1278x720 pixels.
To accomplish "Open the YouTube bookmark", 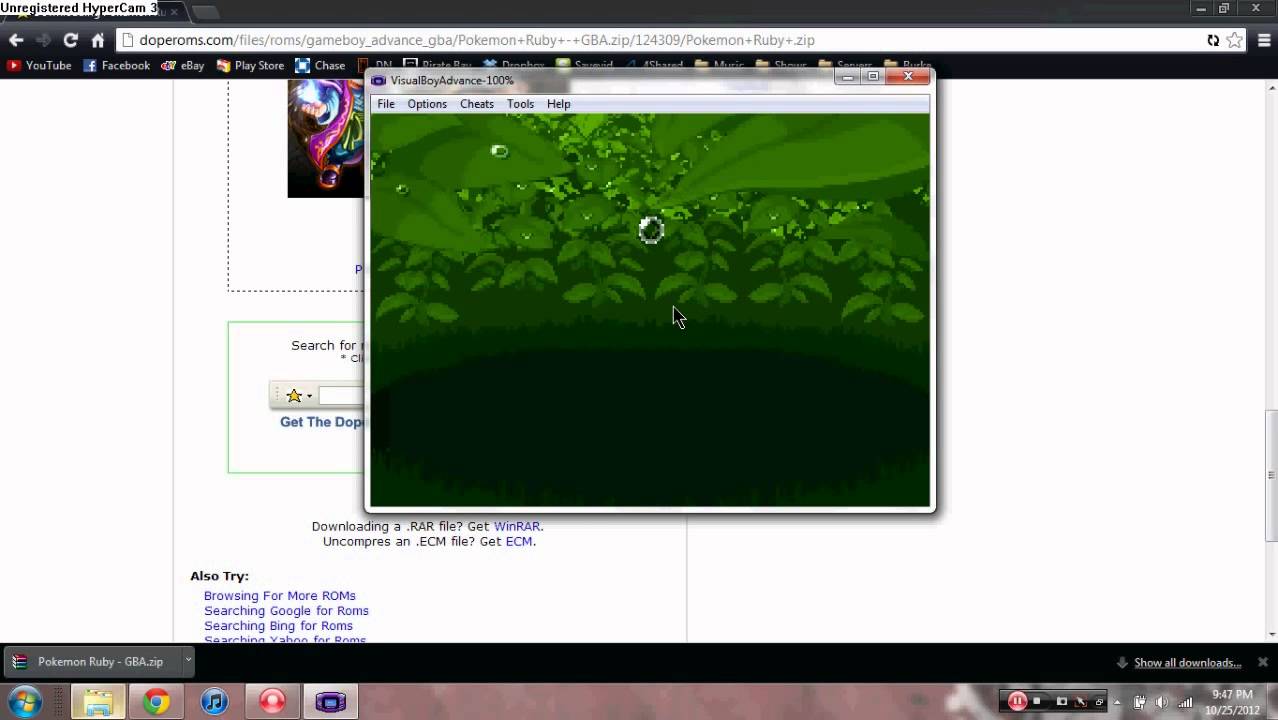I will [39, 65].
